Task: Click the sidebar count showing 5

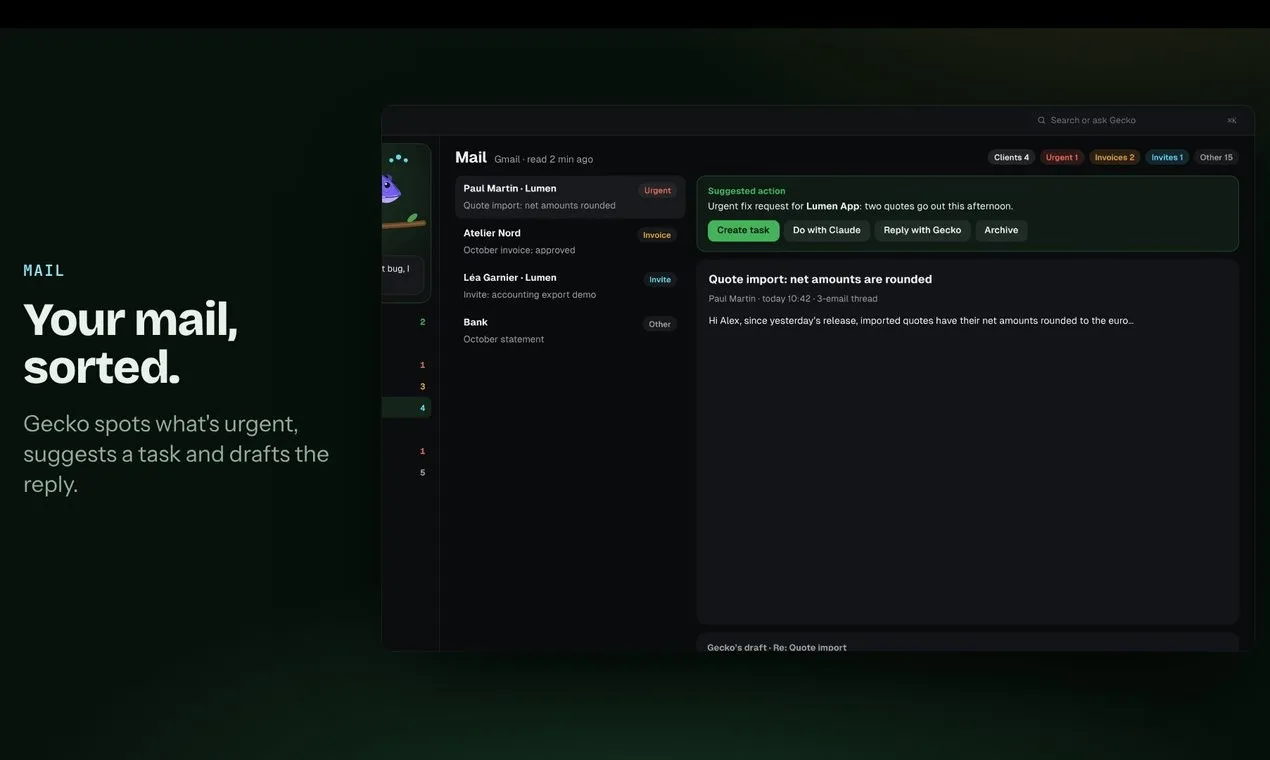Action: (x=423, y=472)
